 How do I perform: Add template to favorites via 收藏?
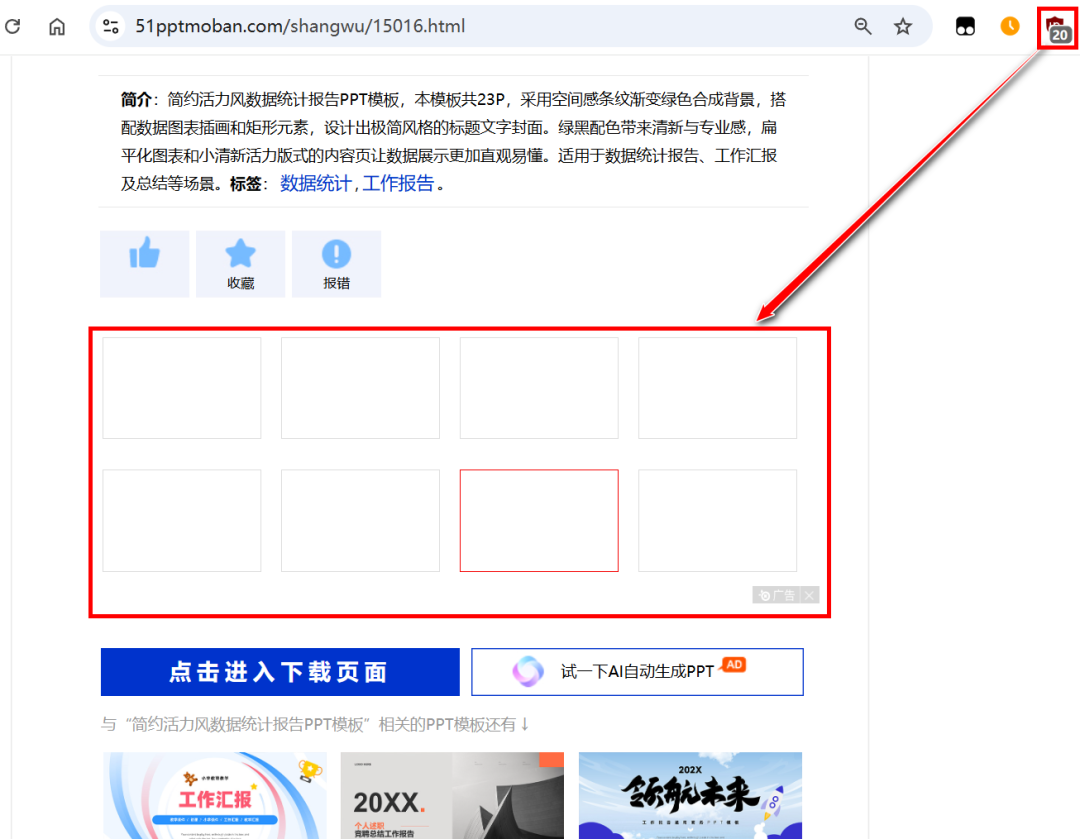(240, 263)
